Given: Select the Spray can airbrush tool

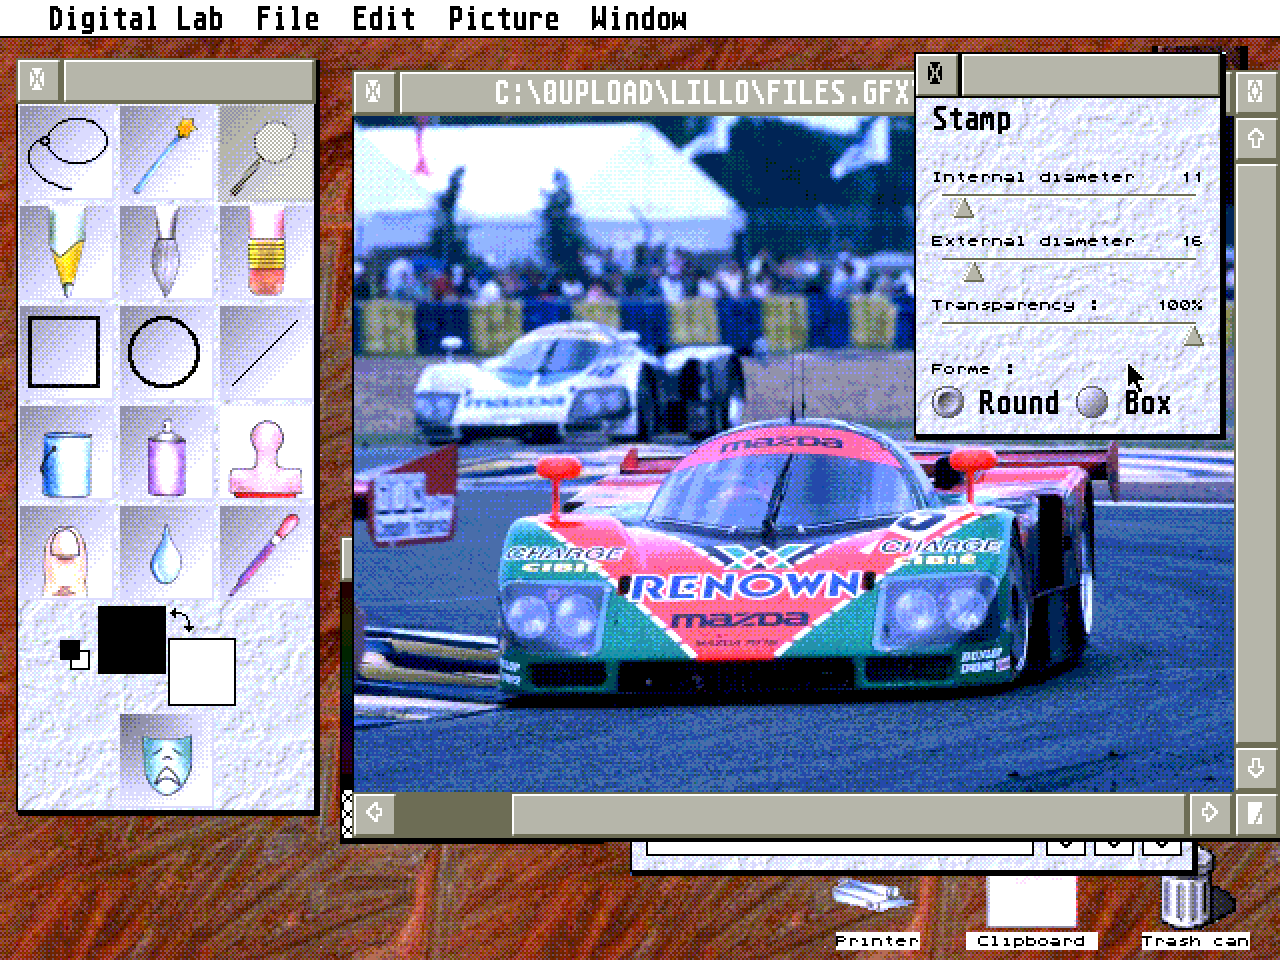Looking at the screenshot, I should click(x=166, y=452).
